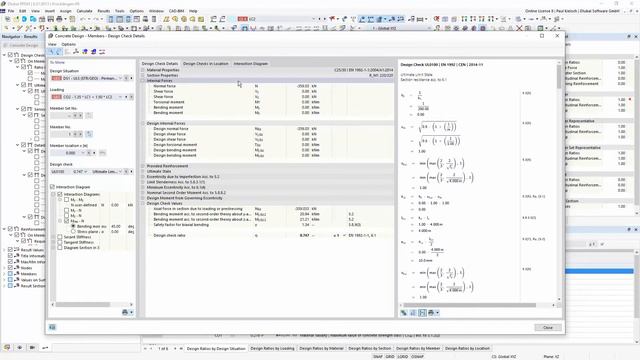The image size is (640, 360).
Task: Click the first icon in navigator bottom bar
Action: [7, 347]
